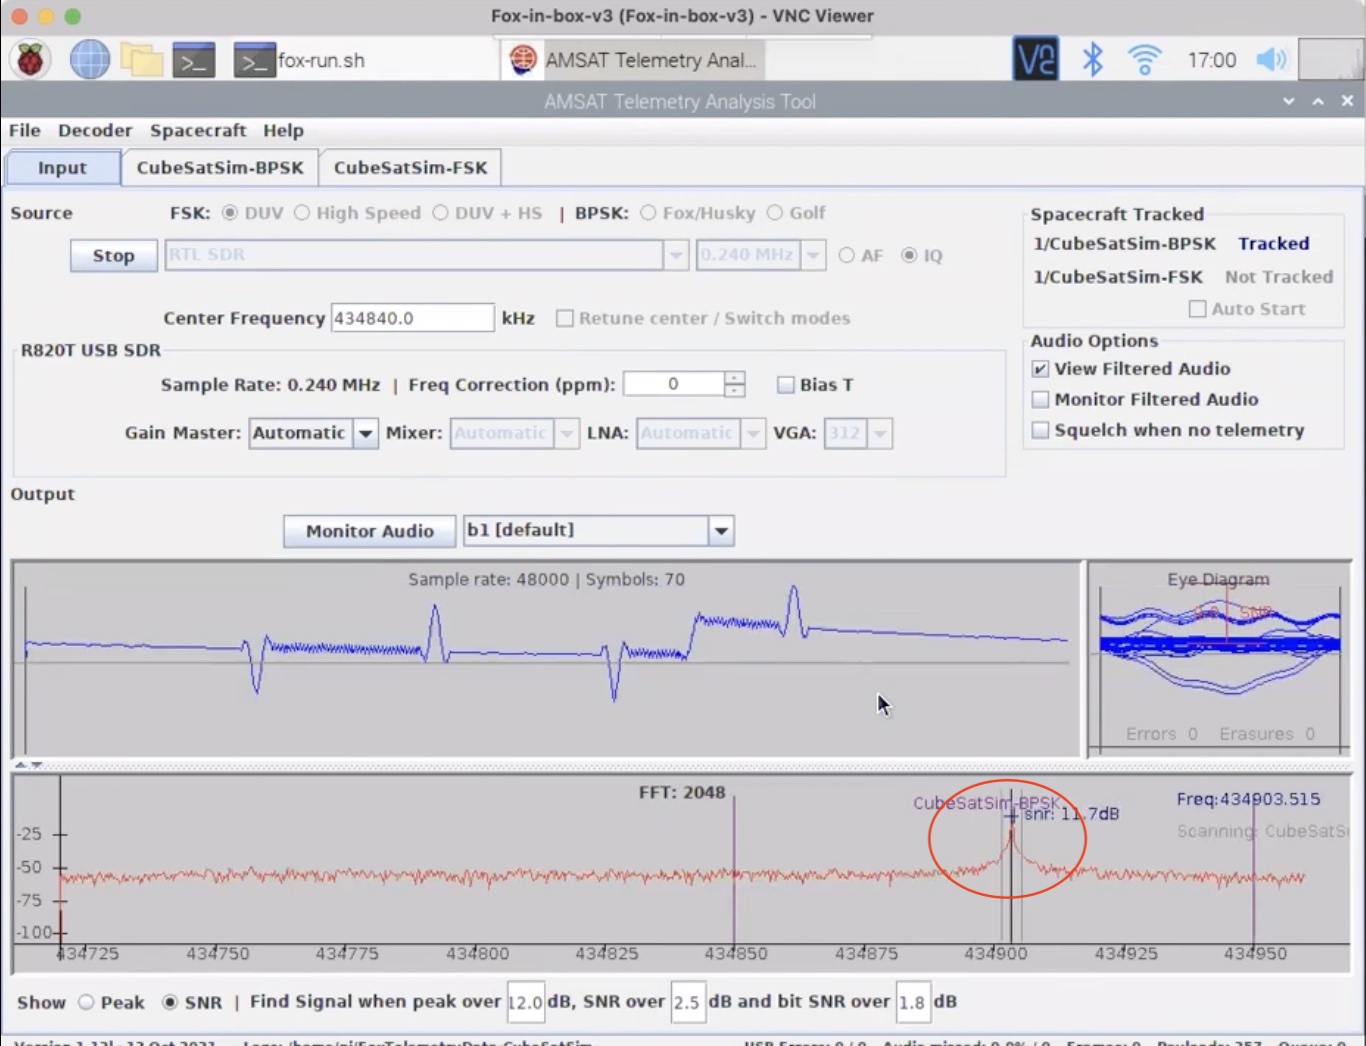Expand the Mixer gain dropdown
Viewport: 1366px width, 1046px height.
[567, 433]
